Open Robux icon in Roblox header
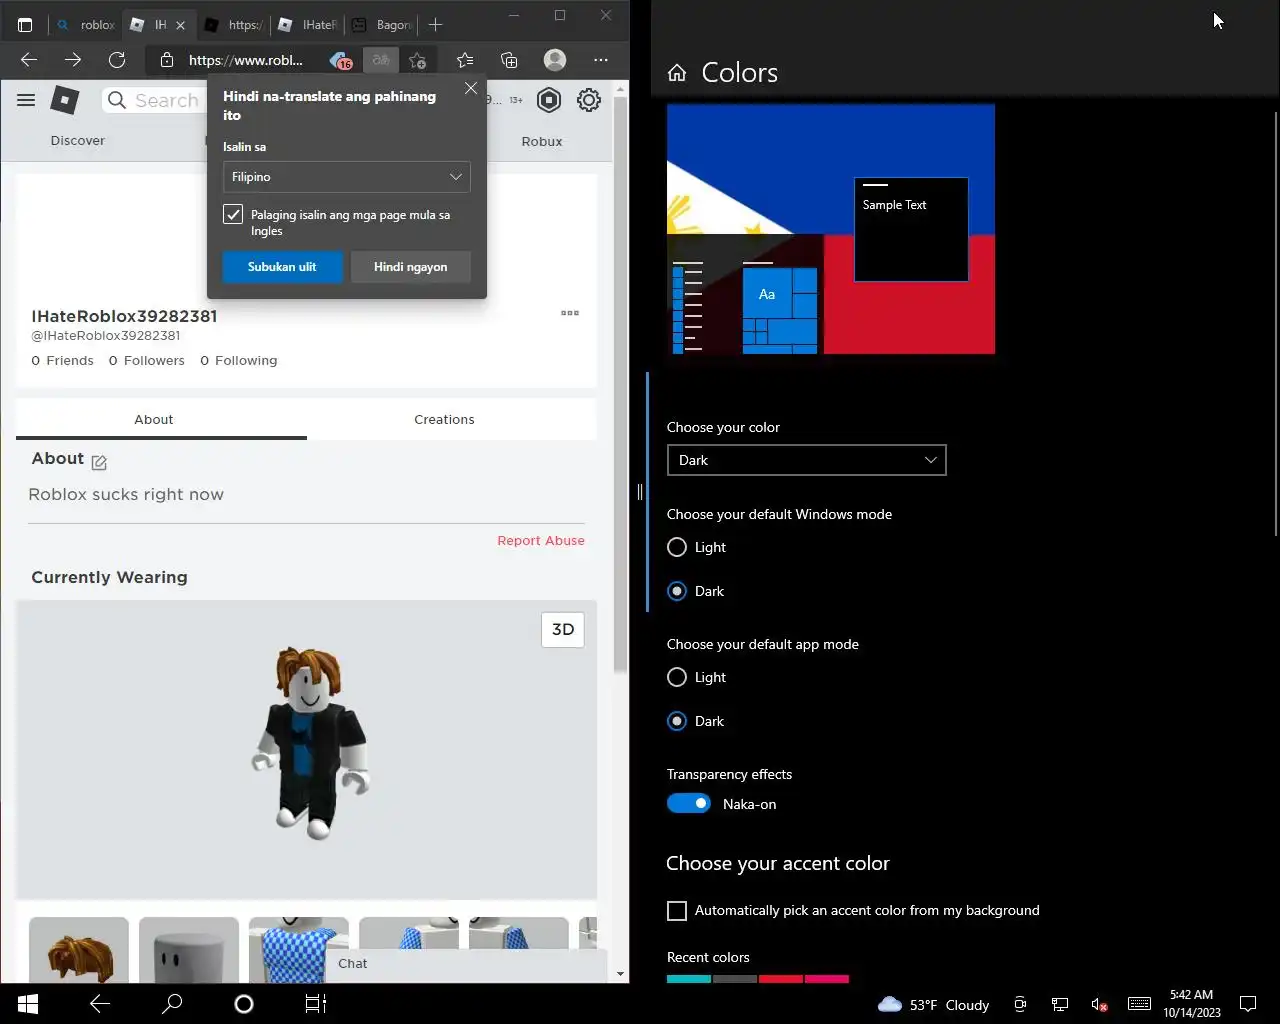Screen dimensions: 1280x1024 [549, 100]
